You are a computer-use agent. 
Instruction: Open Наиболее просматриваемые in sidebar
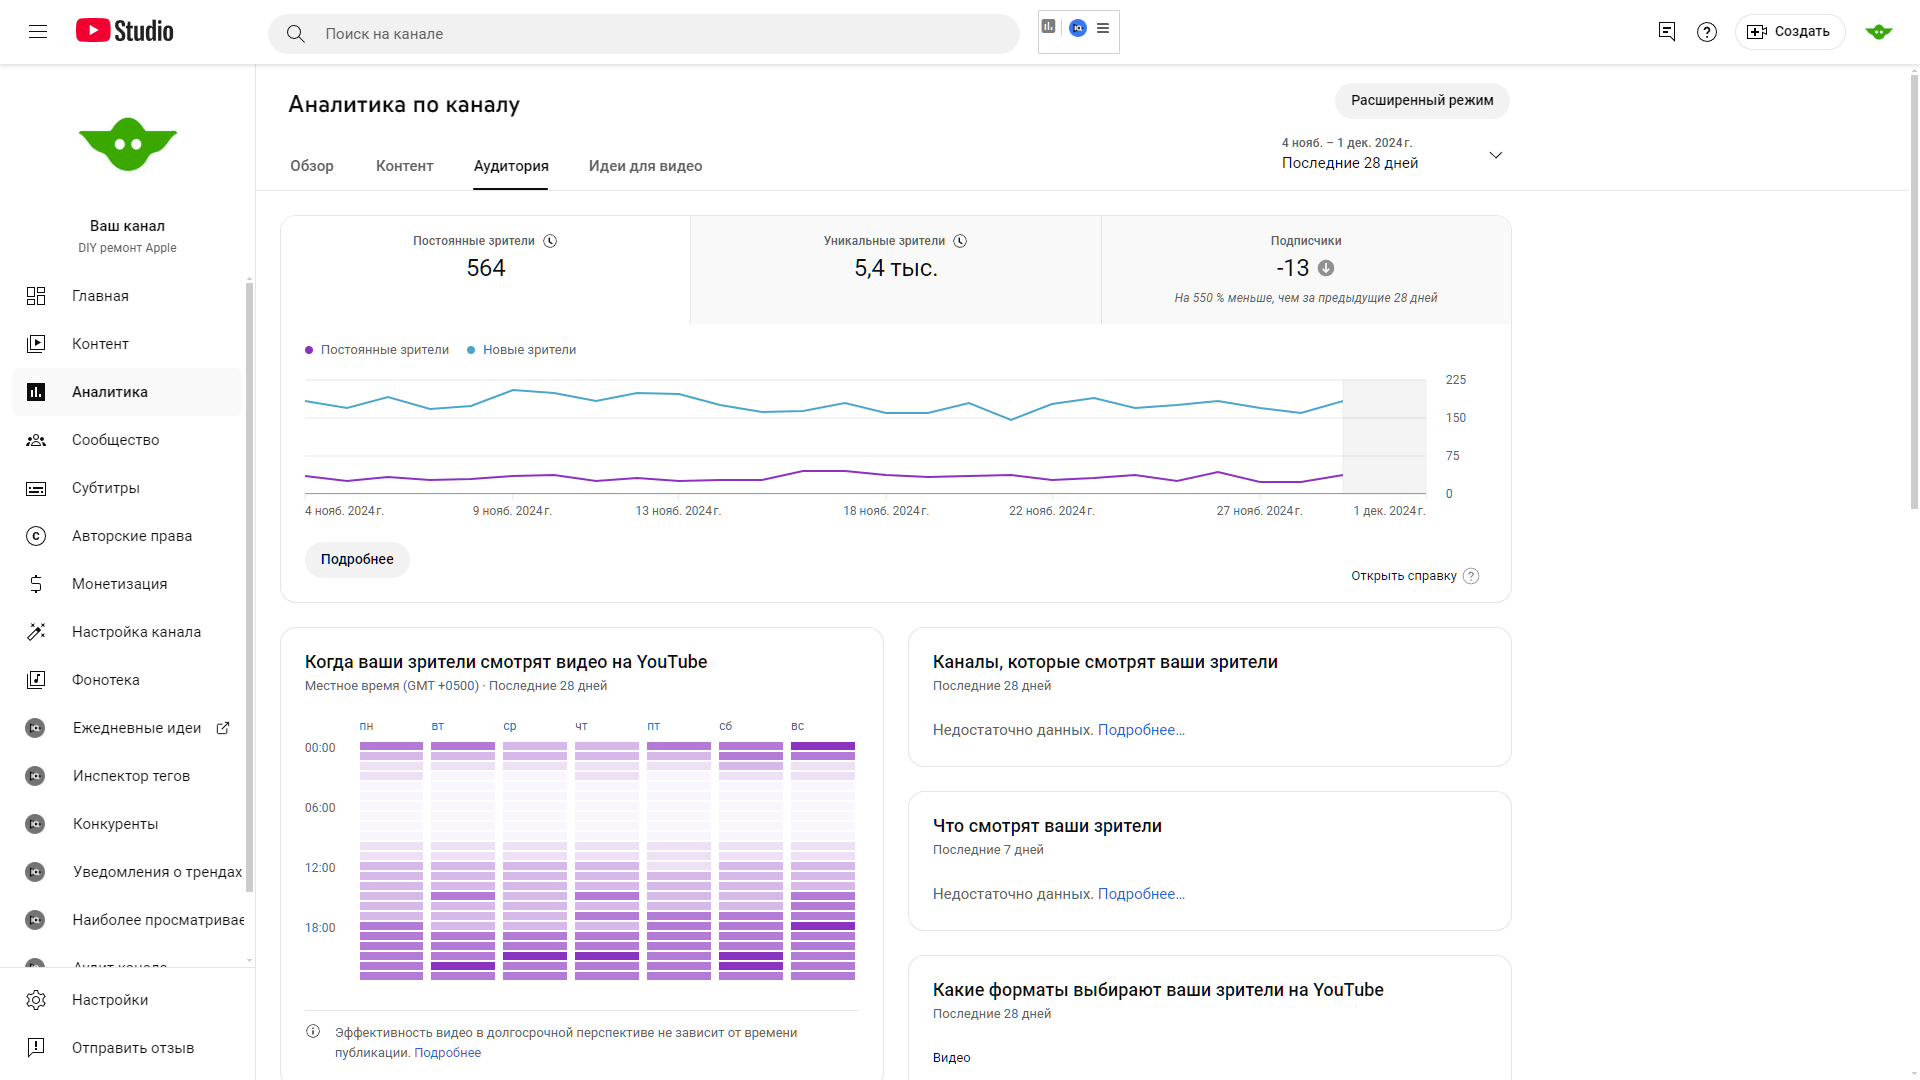point(128,920)
